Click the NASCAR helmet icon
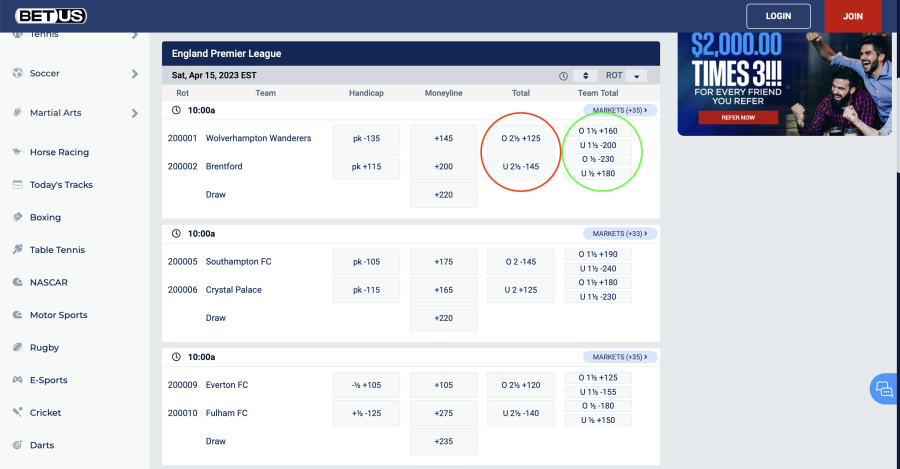Screen dimensions: 900x469 [x=18, y=282]
